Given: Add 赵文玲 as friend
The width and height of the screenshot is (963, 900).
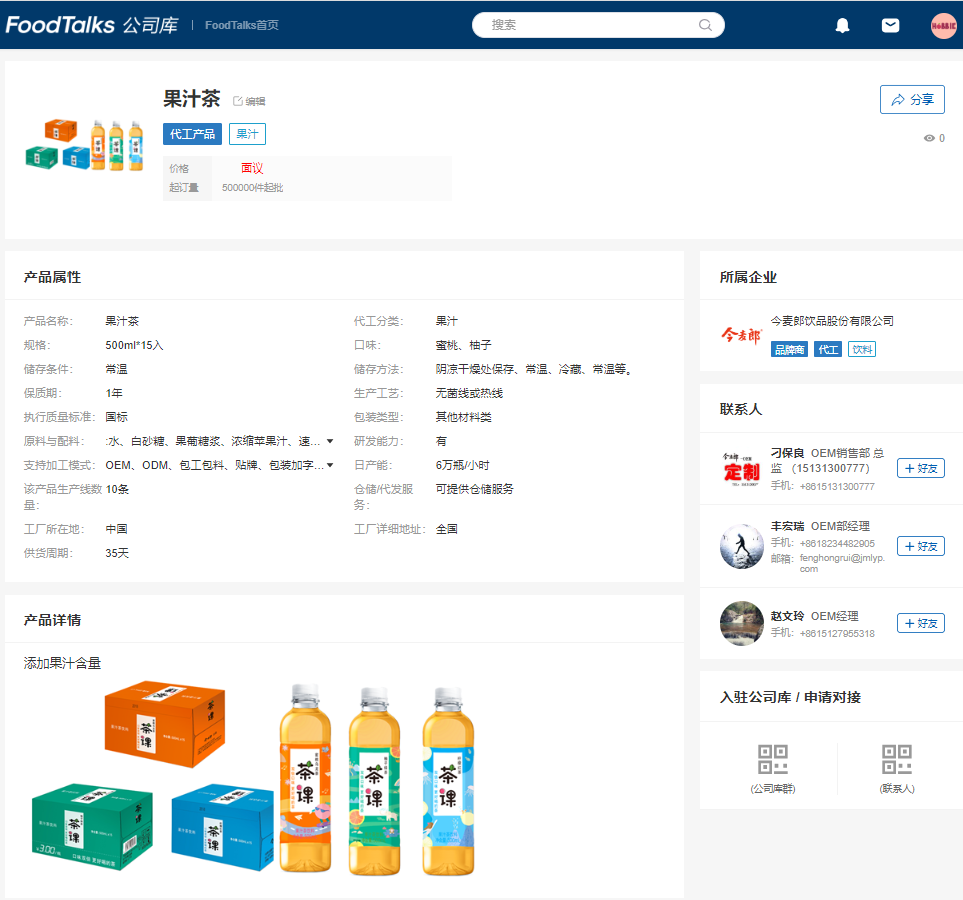Looking at the screenshot, I should (921, 623).
